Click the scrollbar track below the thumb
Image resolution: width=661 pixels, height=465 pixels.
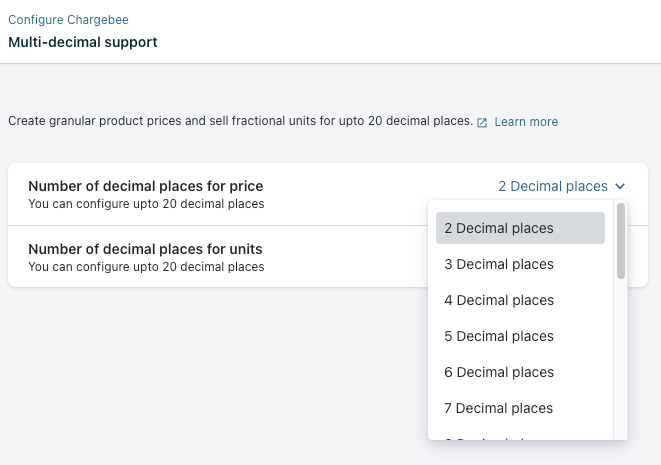pyautogui.click(x=621, y=360)
